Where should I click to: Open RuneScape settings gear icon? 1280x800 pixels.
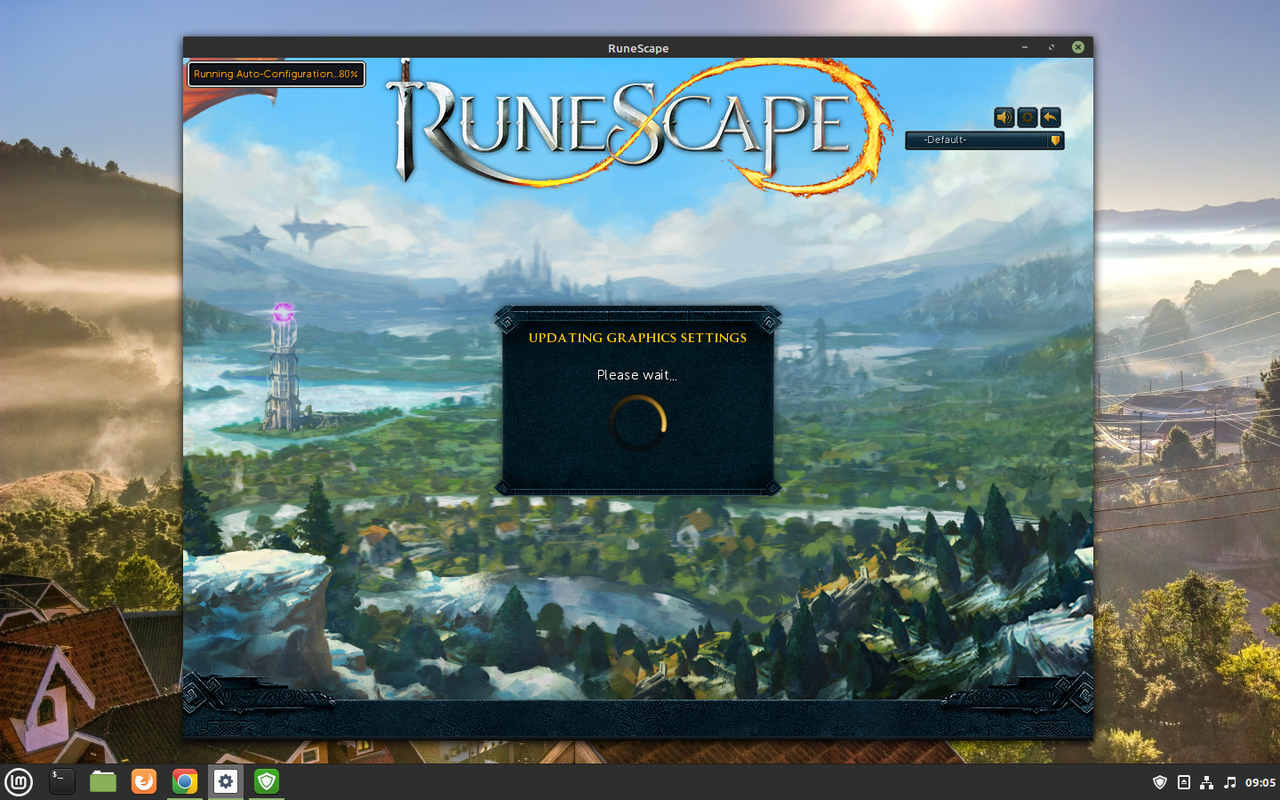(x=1027, y=117)
